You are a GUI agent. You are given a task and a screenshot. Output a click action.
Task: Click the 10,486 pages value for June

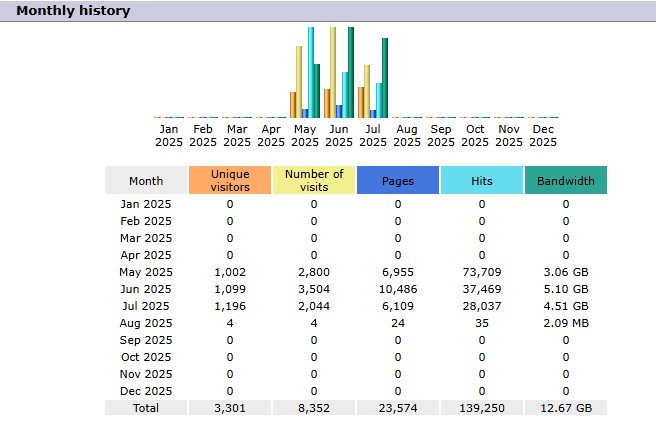coord(398,289)
